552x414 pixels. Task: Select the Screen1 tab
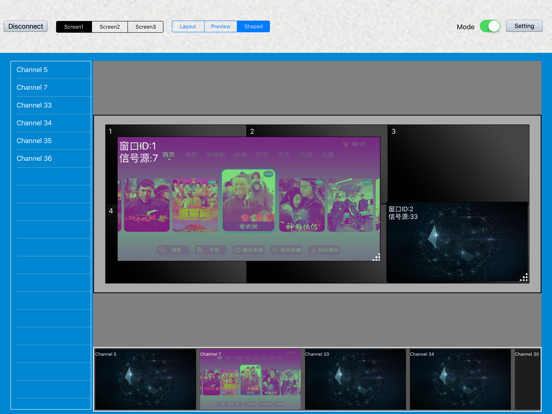point(74,27)
